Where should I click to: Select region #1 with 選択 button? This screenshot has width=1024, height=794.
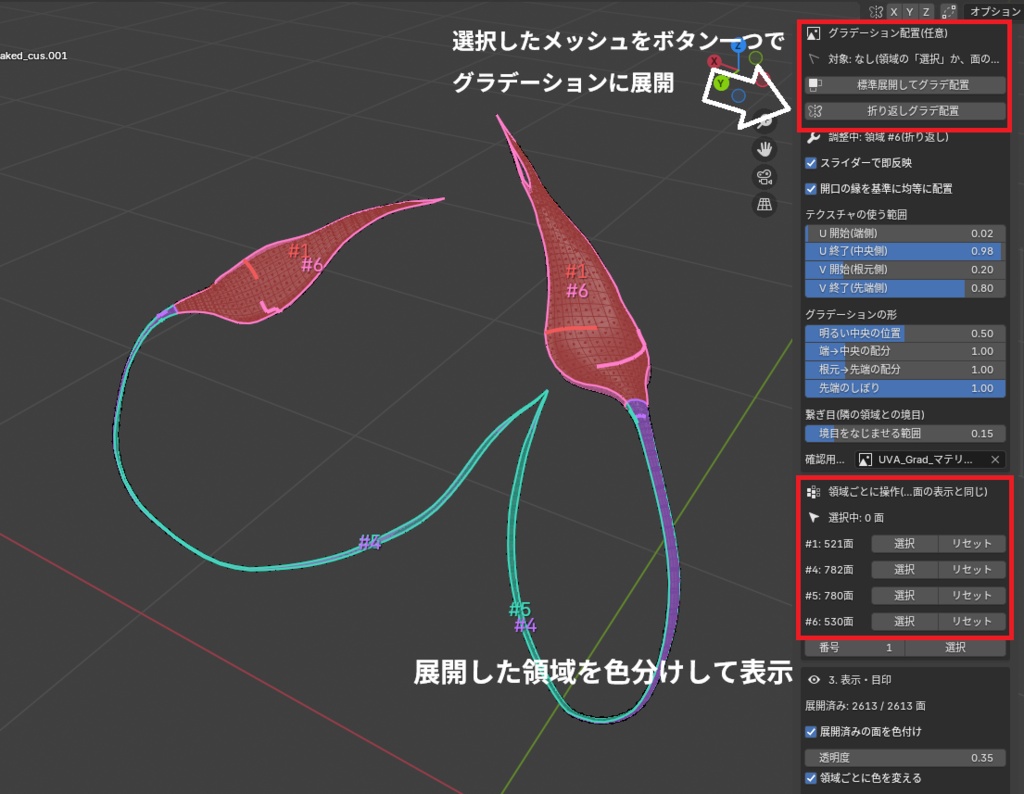pyautogui.click(x=904, y=544)
